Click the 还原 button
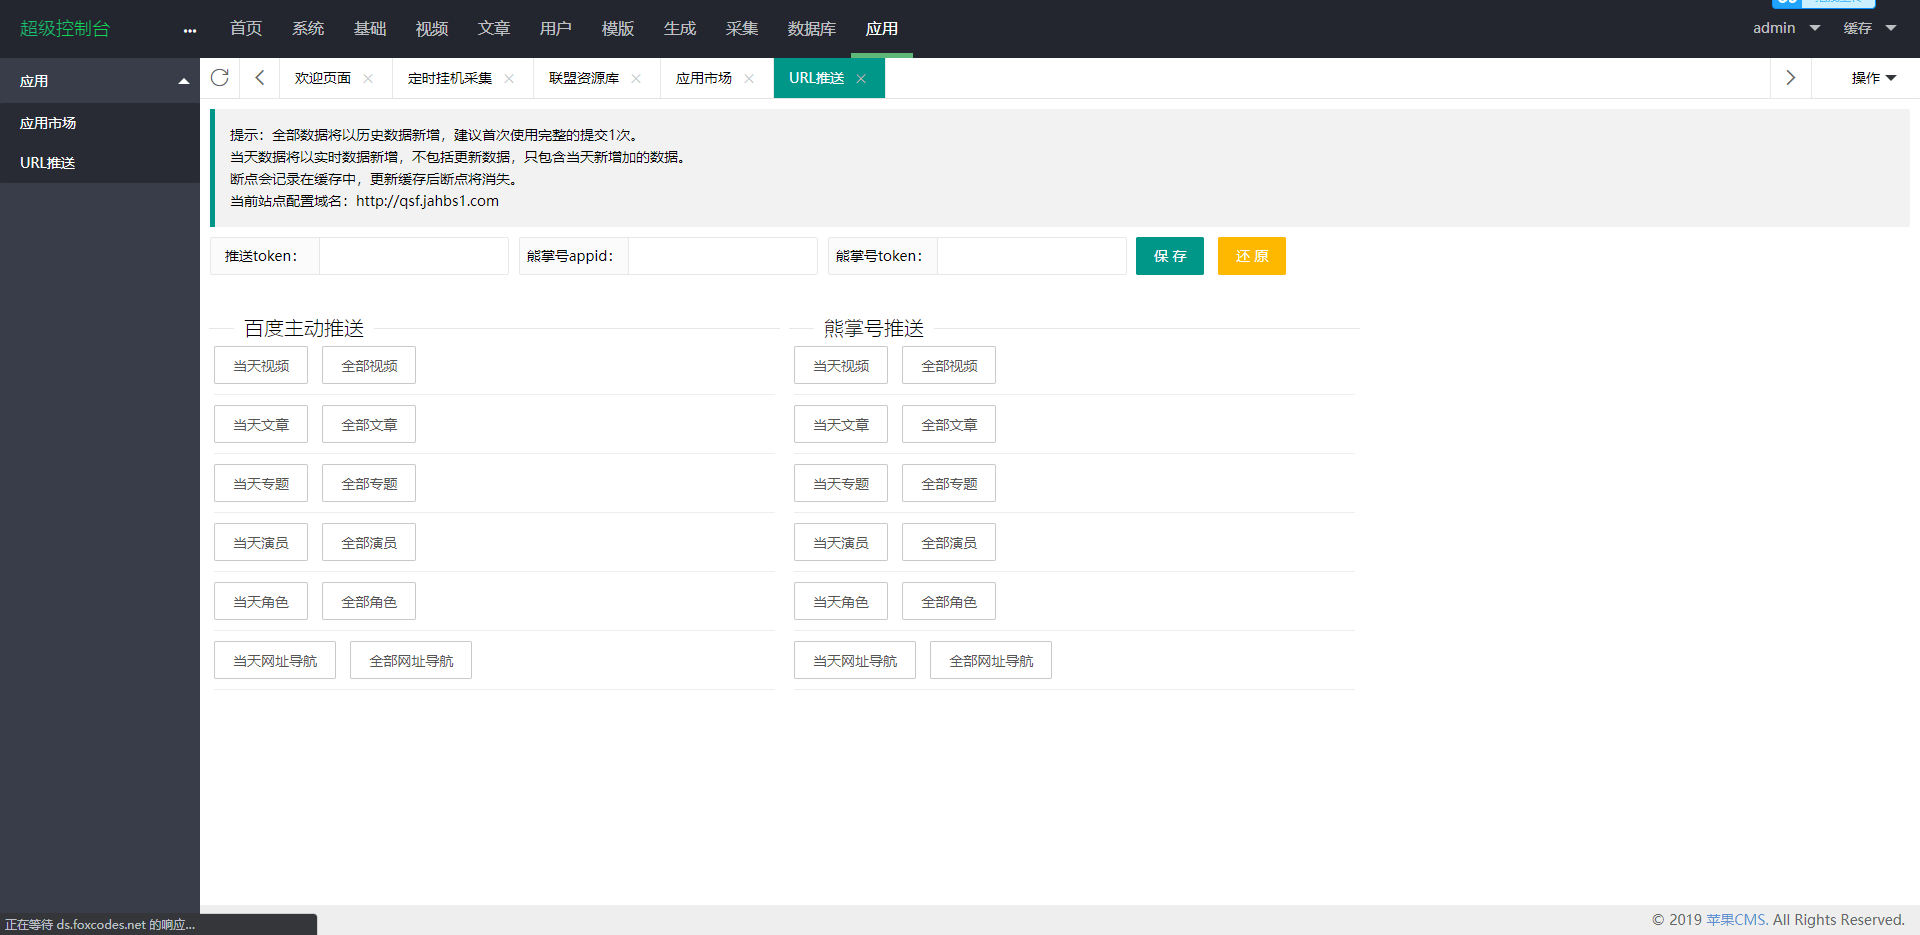 [x=1252, y=256]
